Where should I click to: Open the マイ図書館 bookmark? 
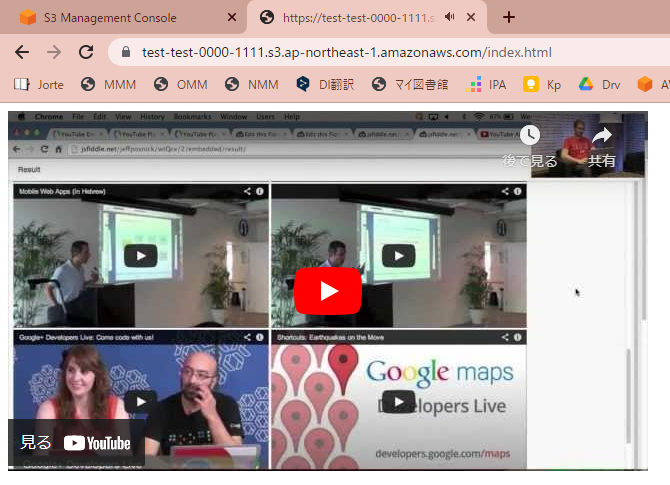(x=410, y=85)
